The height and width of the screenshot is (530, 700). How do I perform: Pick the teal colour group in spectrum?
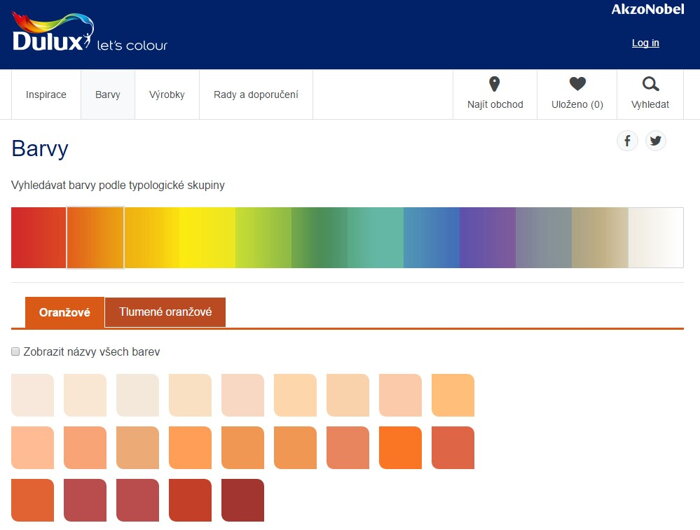(x=375, y=238)
